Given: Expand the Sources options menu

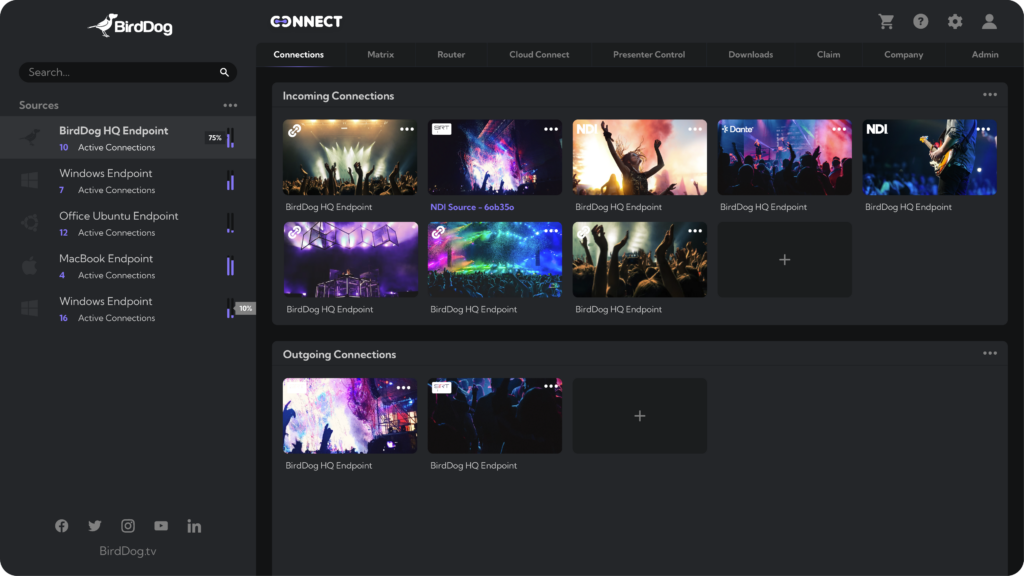Looking at the screenshot, I should coord(230,106).
